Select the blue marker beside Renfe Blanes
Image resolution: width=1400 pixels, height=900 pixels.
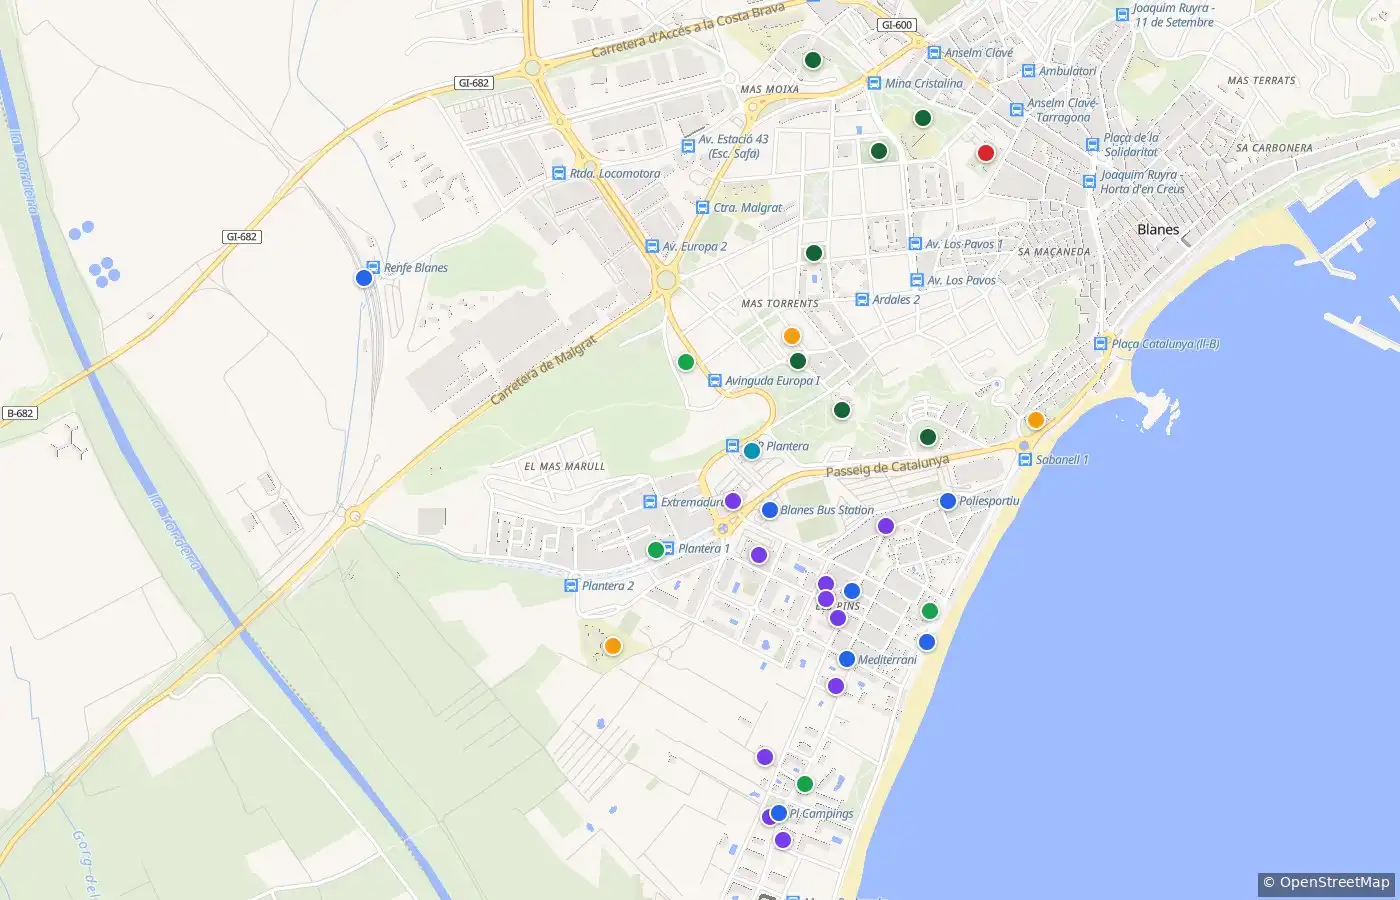(x=364, y=278)
